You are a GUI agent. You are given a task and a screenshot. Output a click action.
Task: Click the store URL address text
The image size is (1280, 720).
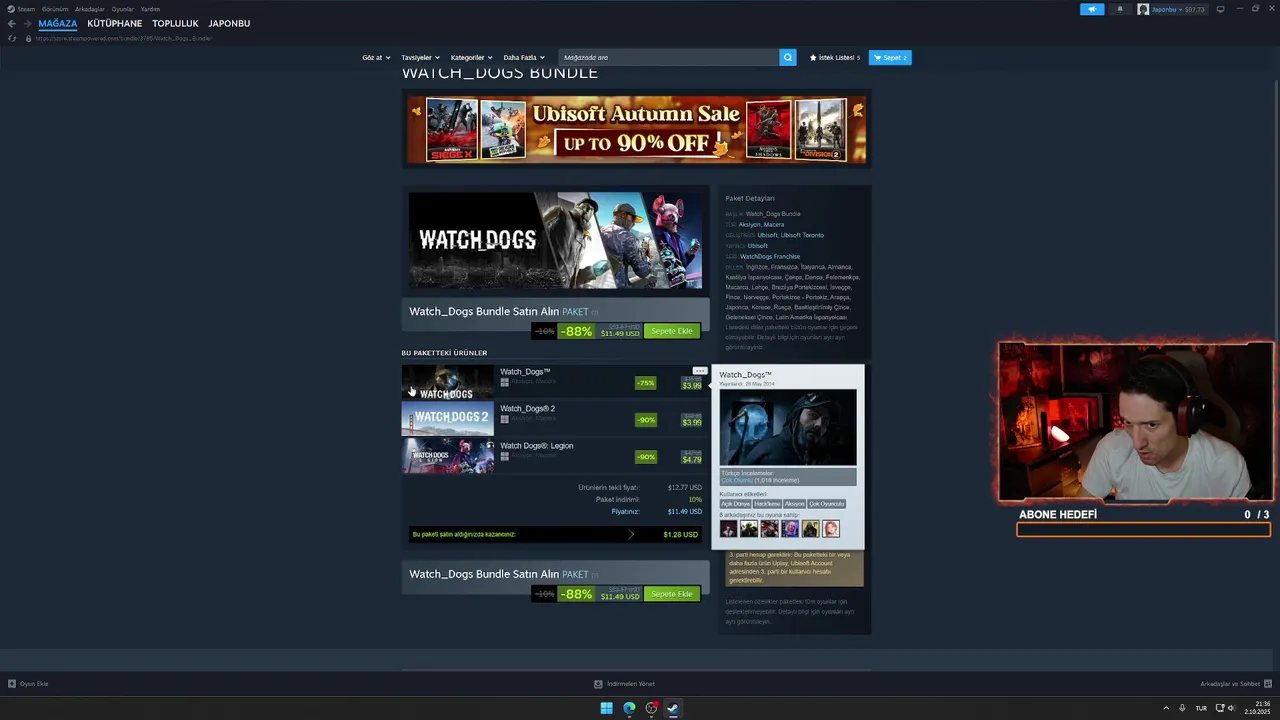pyautogui.click(x=123, y=38)
